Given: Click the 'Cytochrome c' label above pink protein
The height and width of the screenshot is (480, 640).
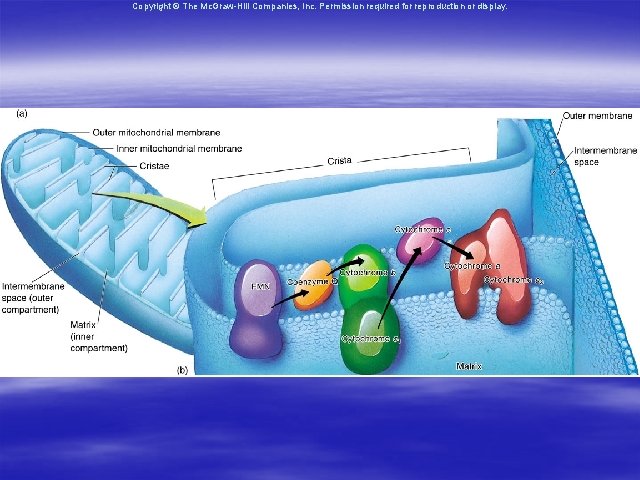Looking at the screenshot, I should [422, 229].
